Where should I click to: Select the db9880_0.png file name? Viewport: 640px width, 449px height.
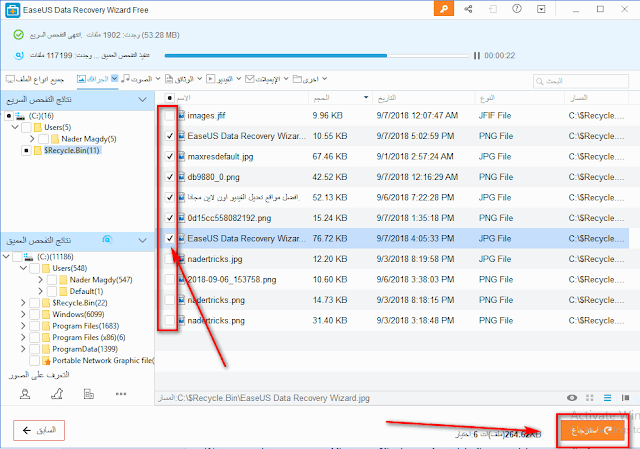[213, 177]
